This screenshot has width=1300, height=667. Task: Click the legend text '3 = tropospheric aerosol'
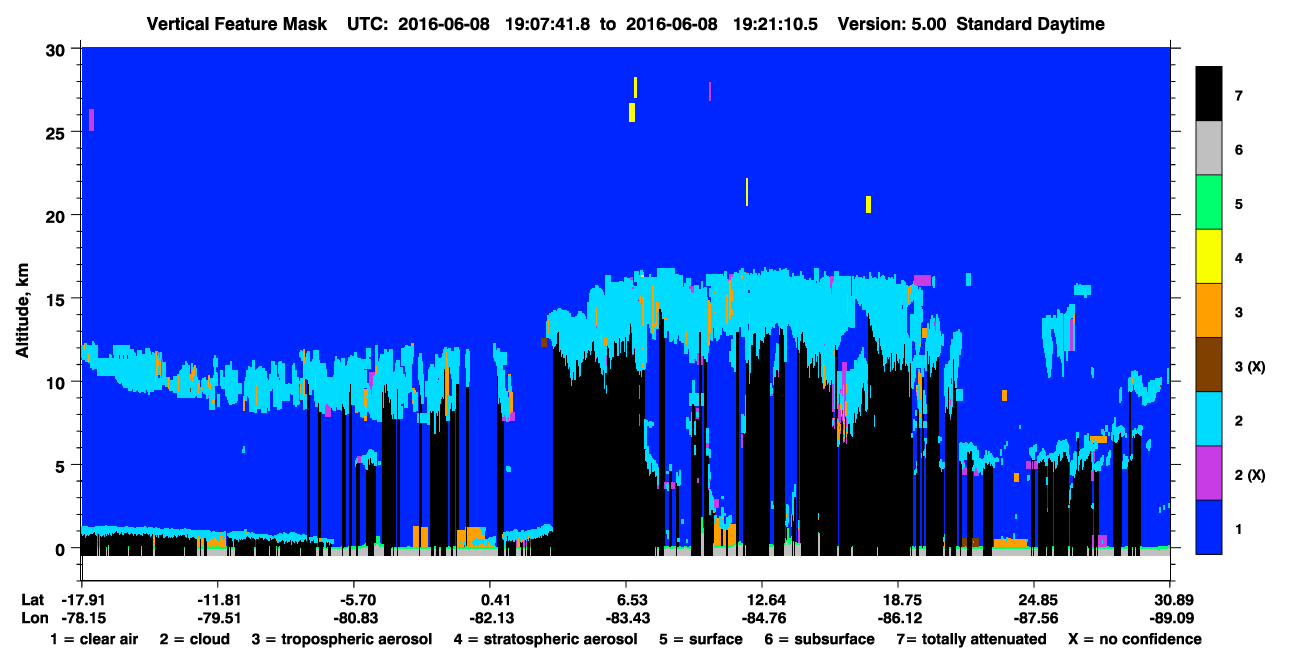coord(341,639)
